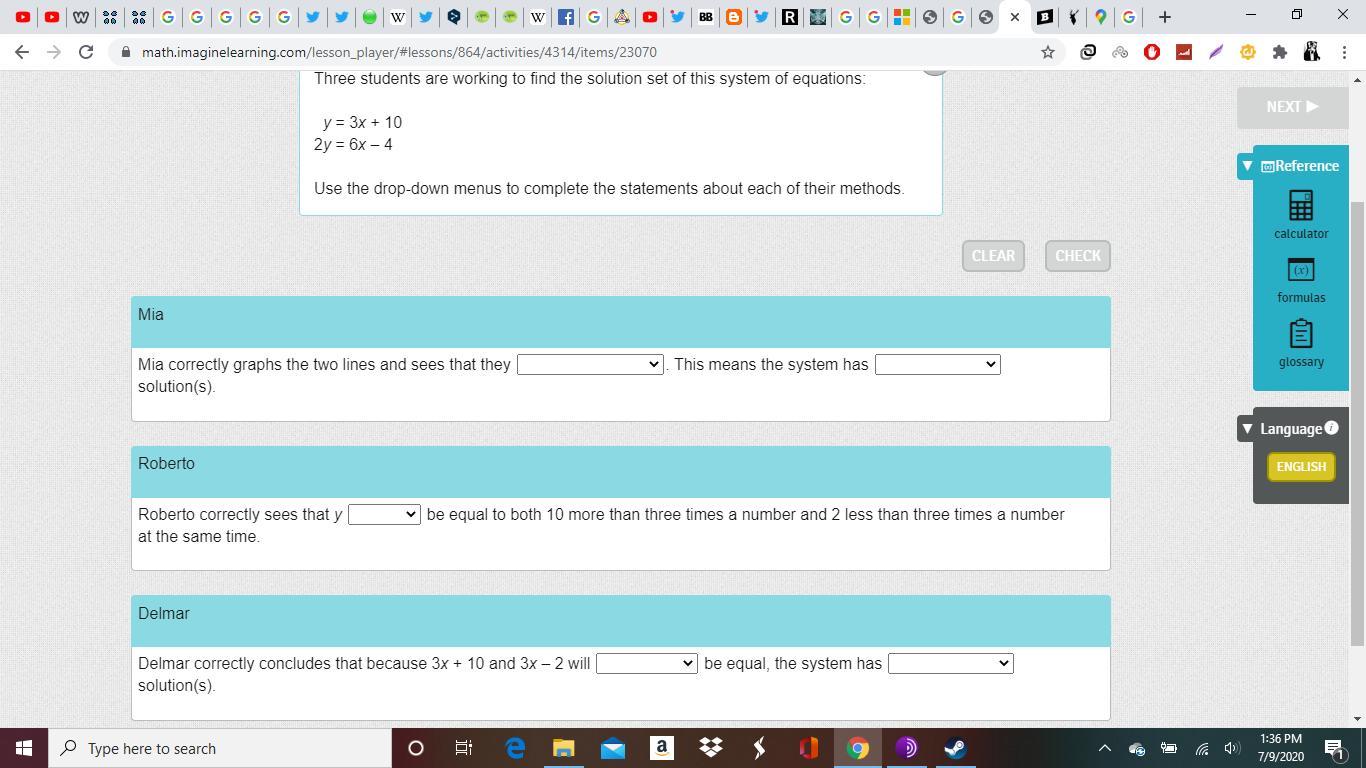1366x768 pixels.
Task: Switch to the Blogger tab
Action: tap(733, 16)
